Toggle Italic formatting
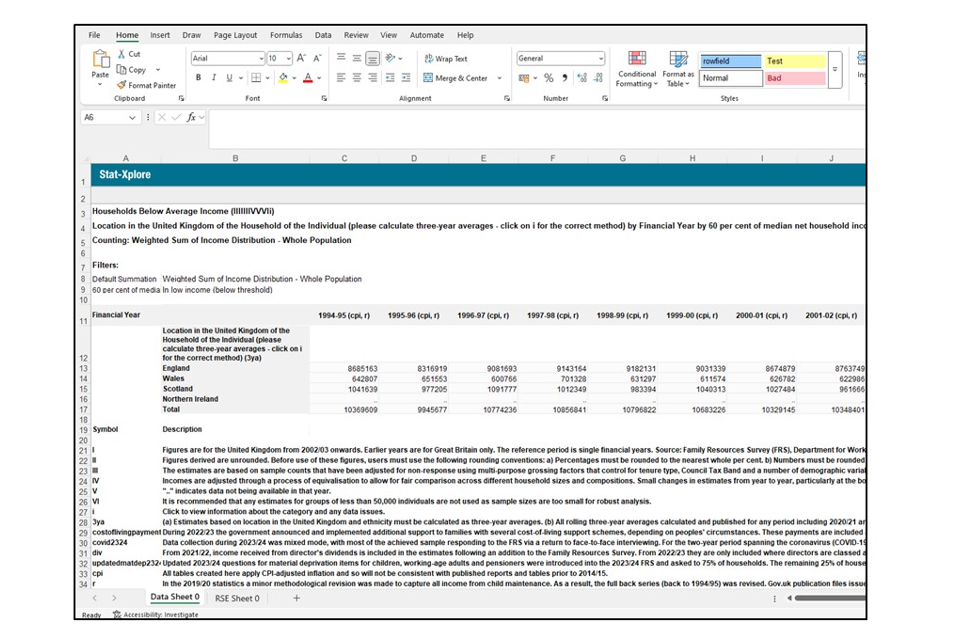The image size is (960, 640). pos(213,78)
